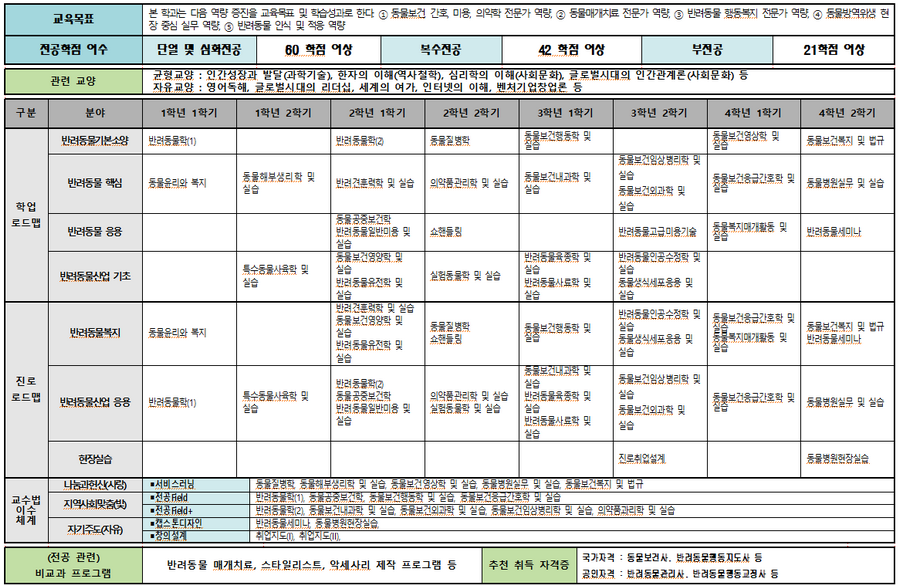Screen dimensions: 900x586
Task: Click the 단일 및 심화전공 cell
Action: [199, 49]
